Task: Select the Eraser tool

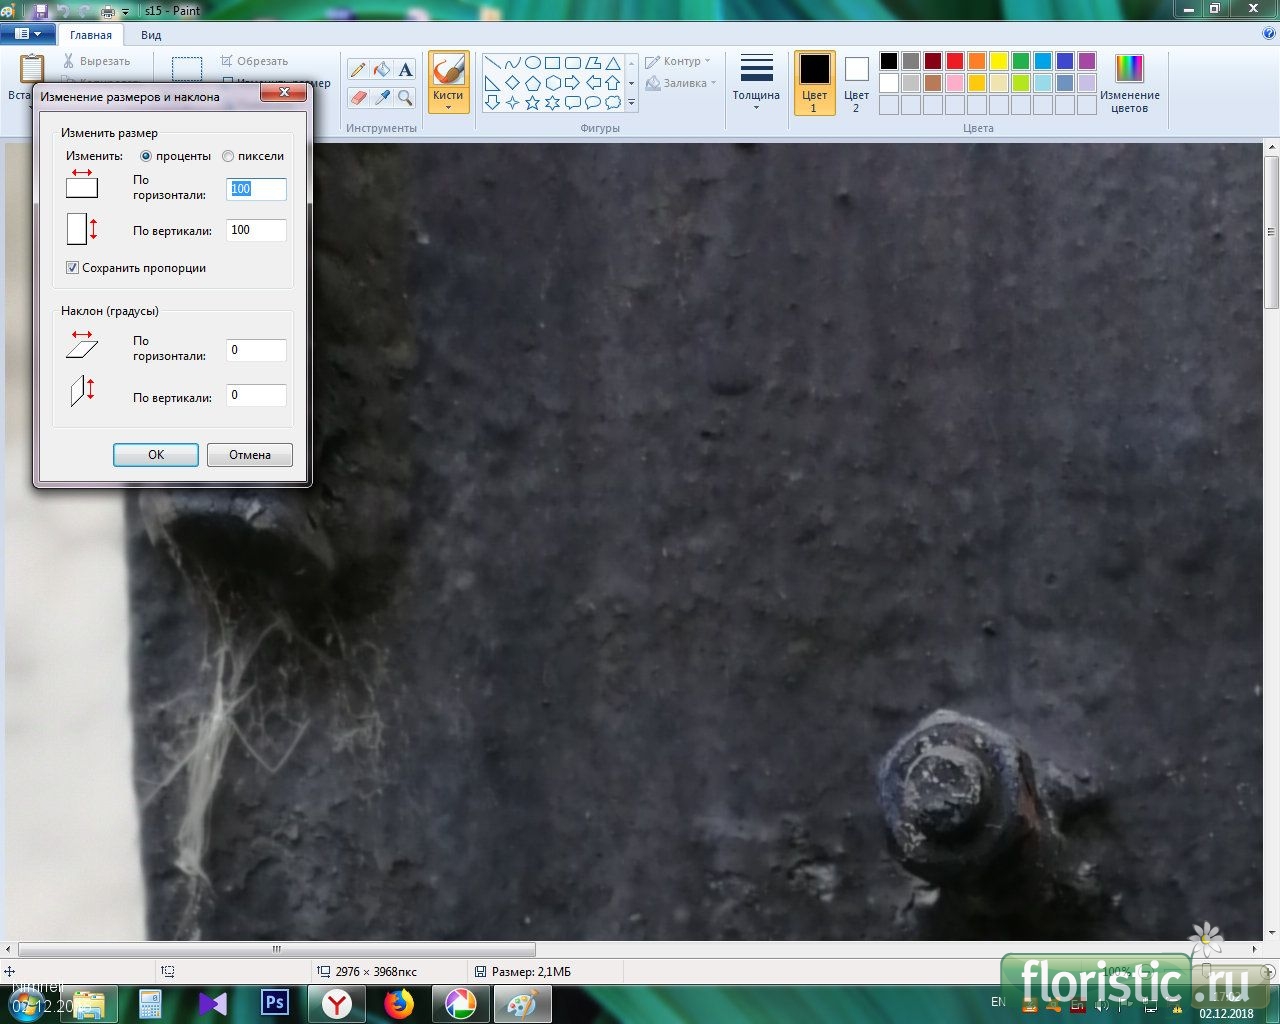Action: click(x=358, y=97)
